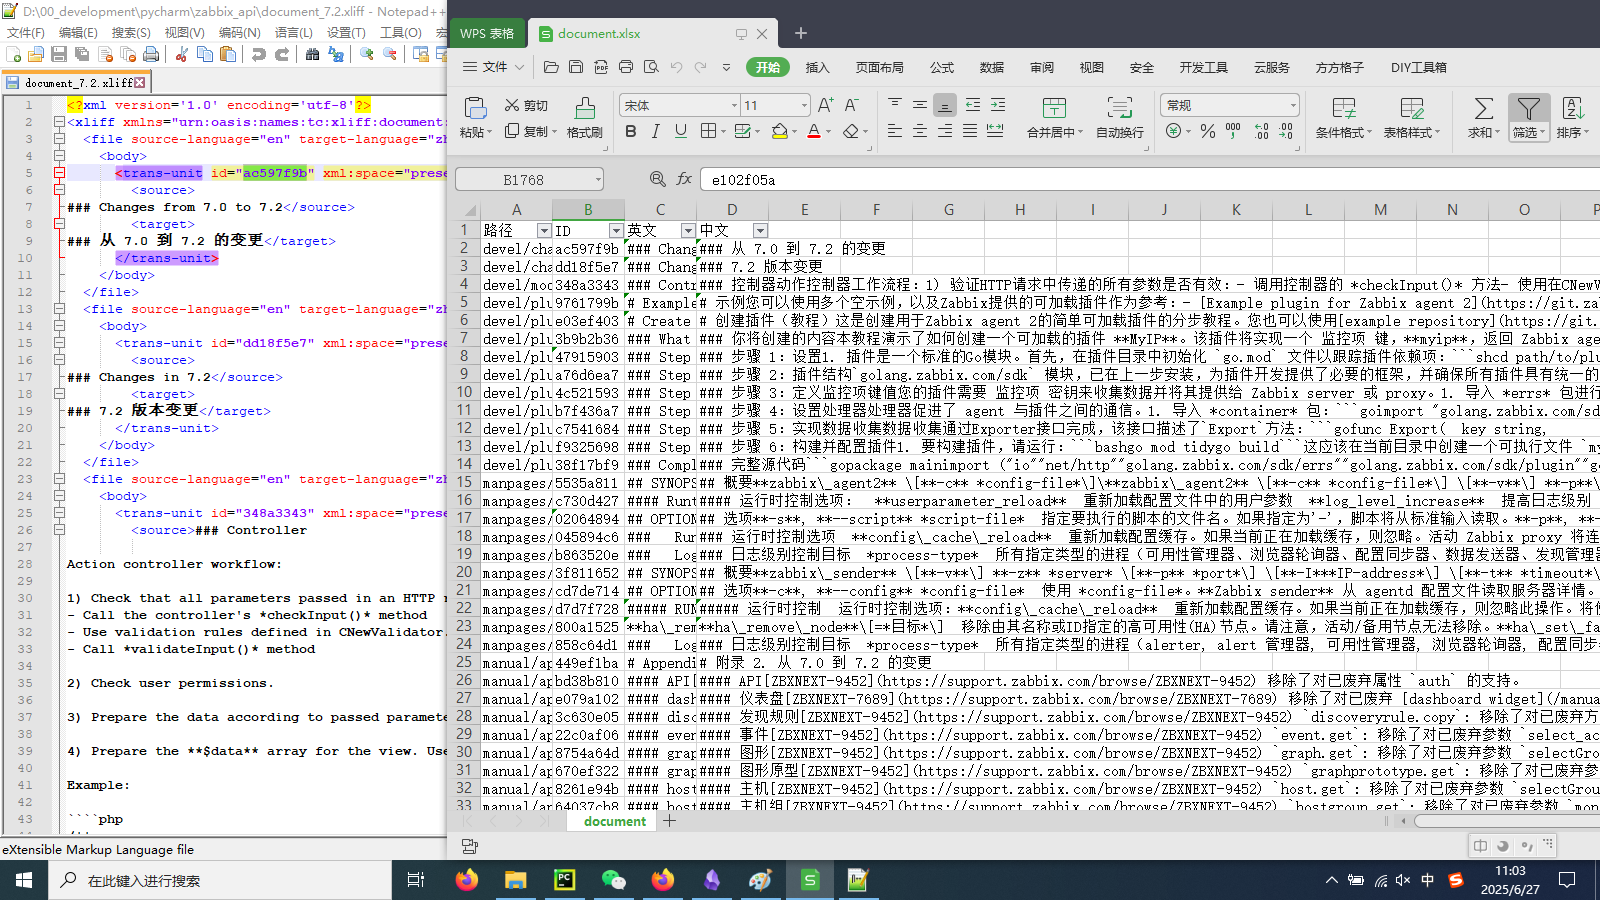Toggle Italic formatting in WPS
The width and height of the screenshot is (1600, 900).
pos(655,131)
